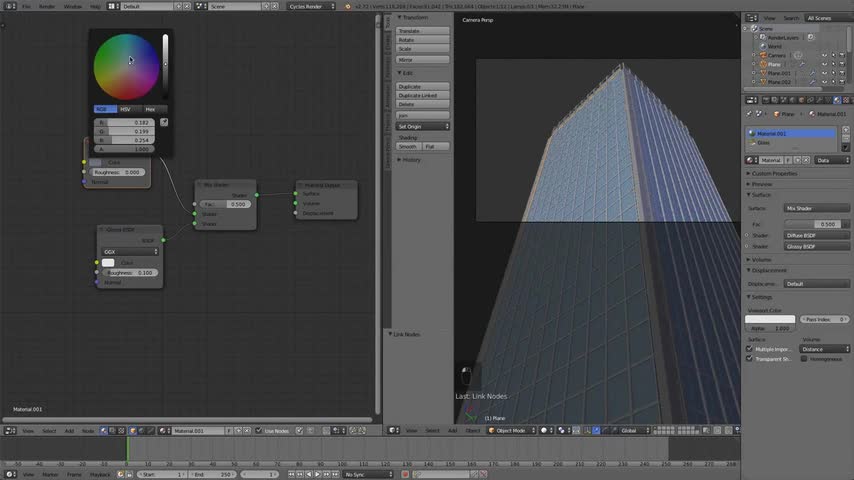Click the white Viewport Color swatch

point(770,319)
